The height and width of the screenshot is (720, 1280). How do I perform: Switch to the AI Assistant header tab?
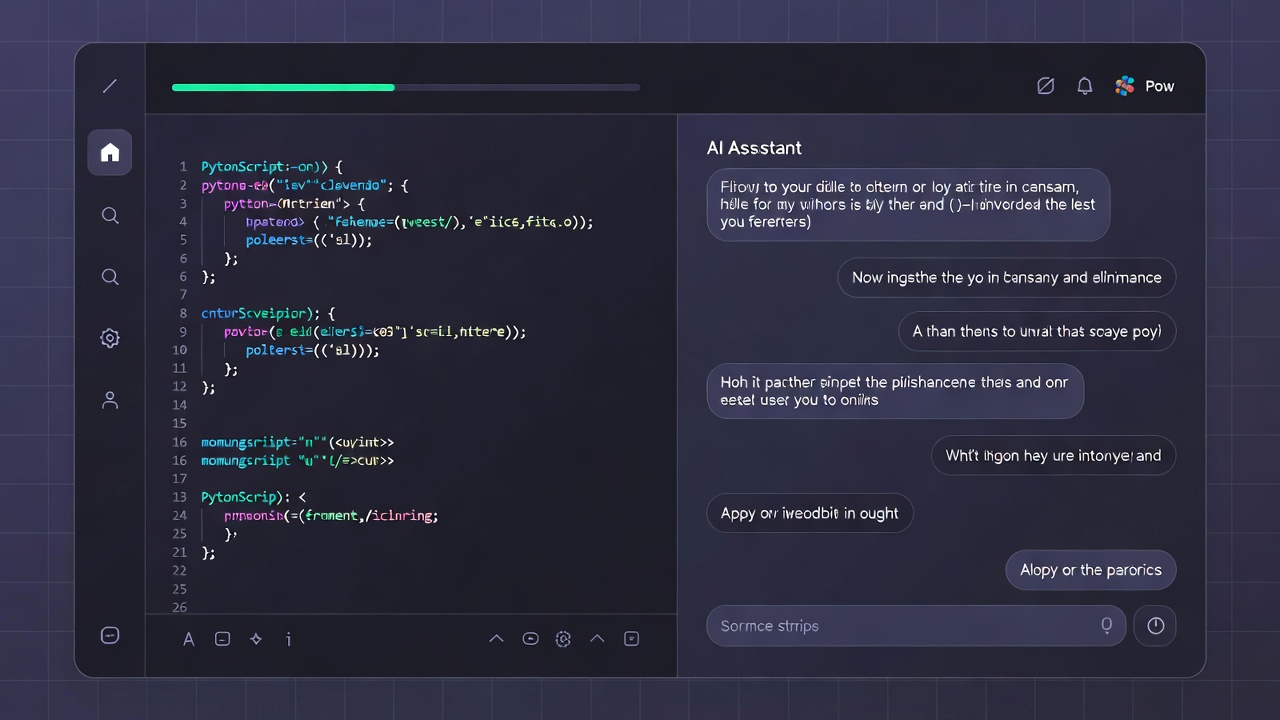[754, 148]
